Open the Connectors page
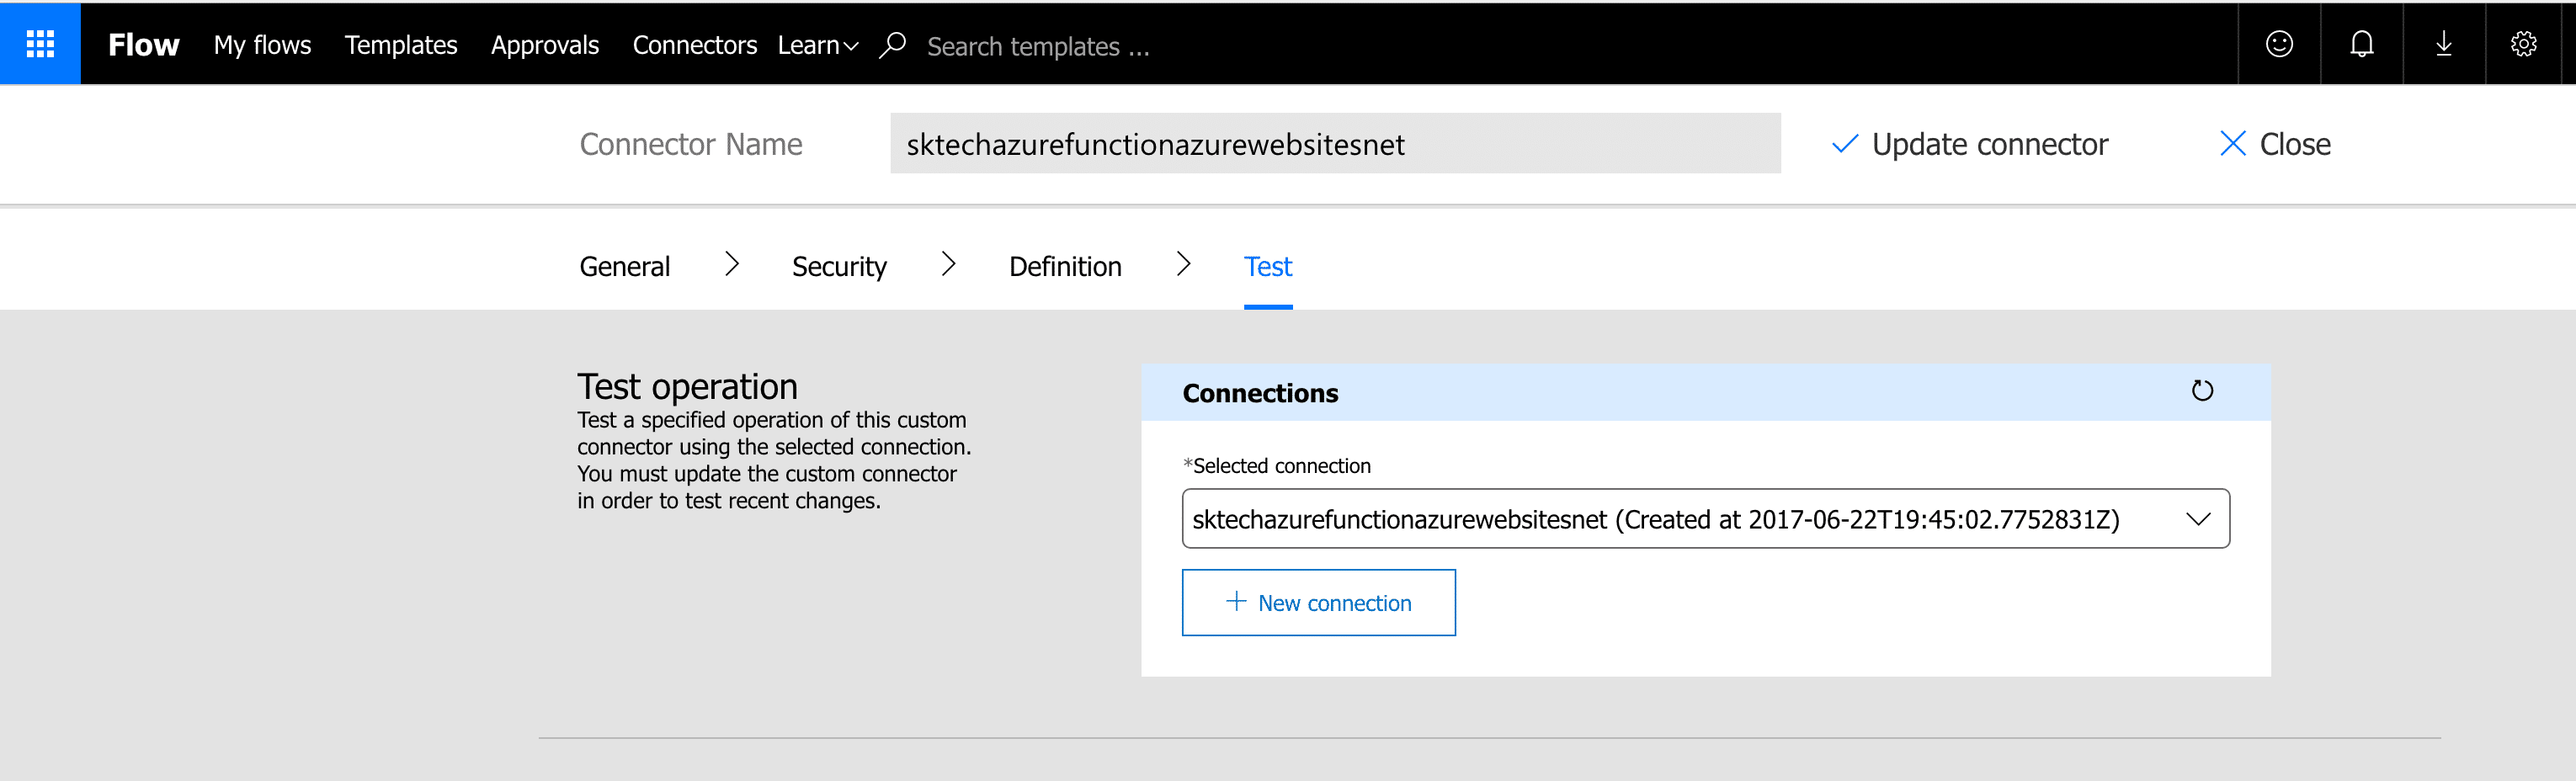 pyautogui.click(x=694, y=45)
